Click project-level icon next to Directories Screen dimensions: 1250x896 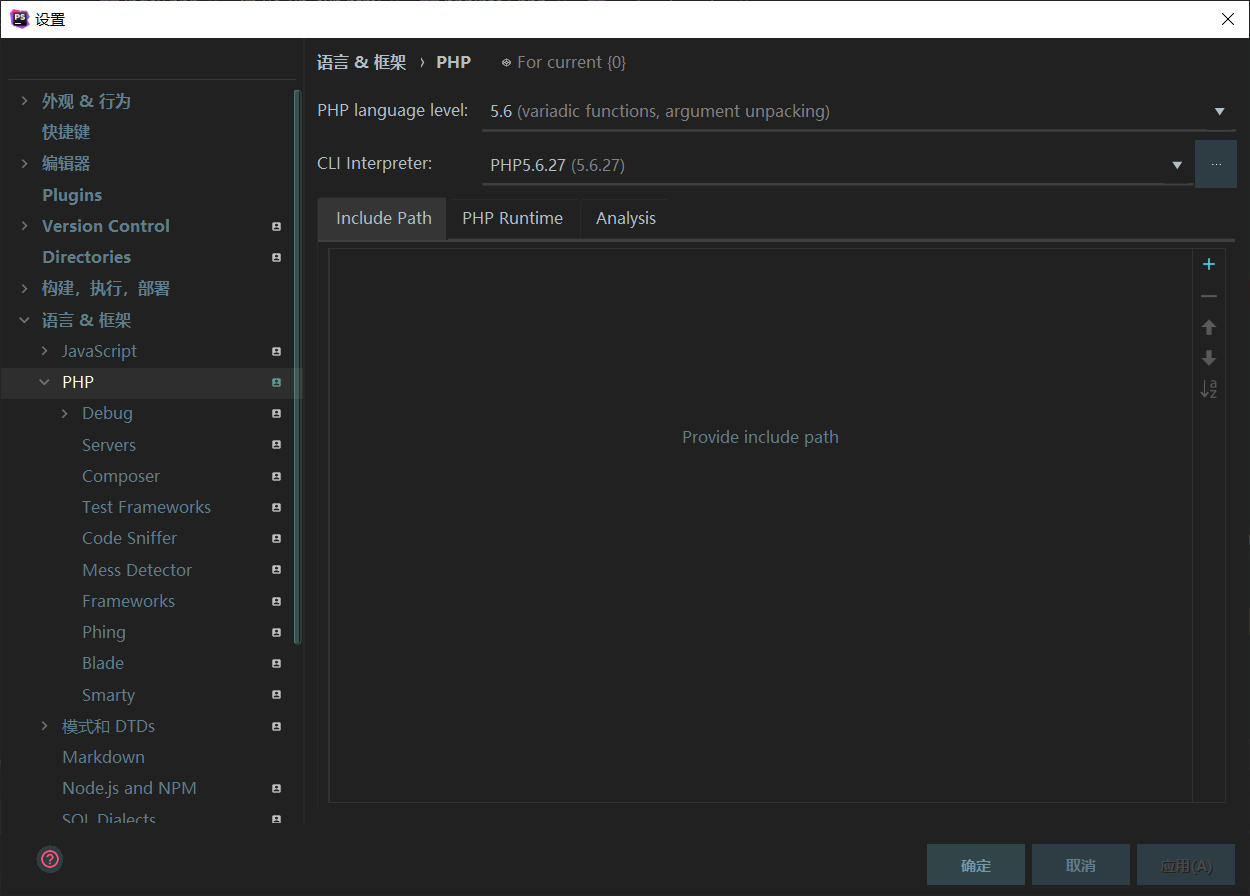[x=276, y=258]
